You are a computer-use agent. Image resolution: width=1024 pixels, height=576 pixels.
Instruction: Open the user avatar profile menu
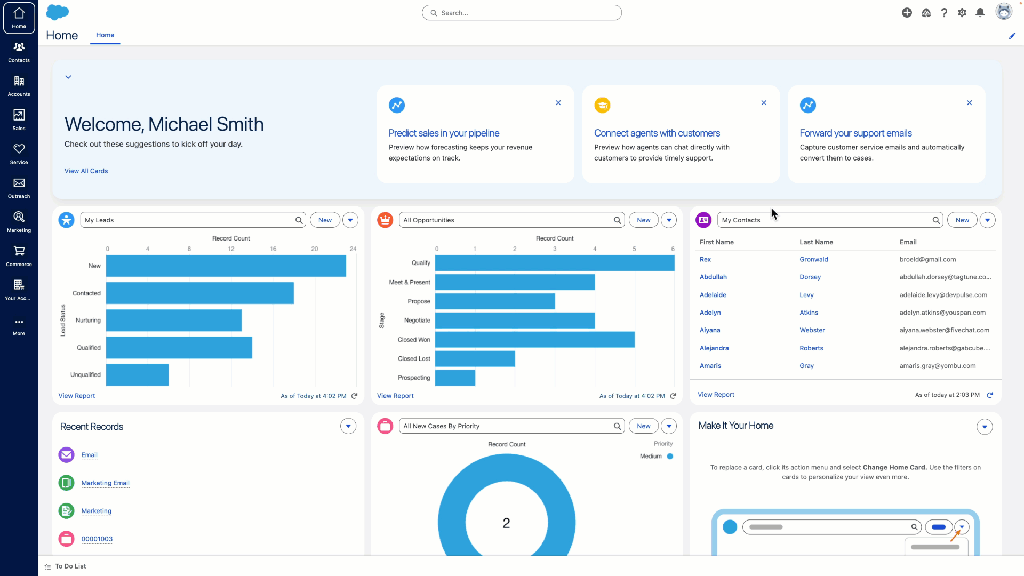[x=1003, y=12]
